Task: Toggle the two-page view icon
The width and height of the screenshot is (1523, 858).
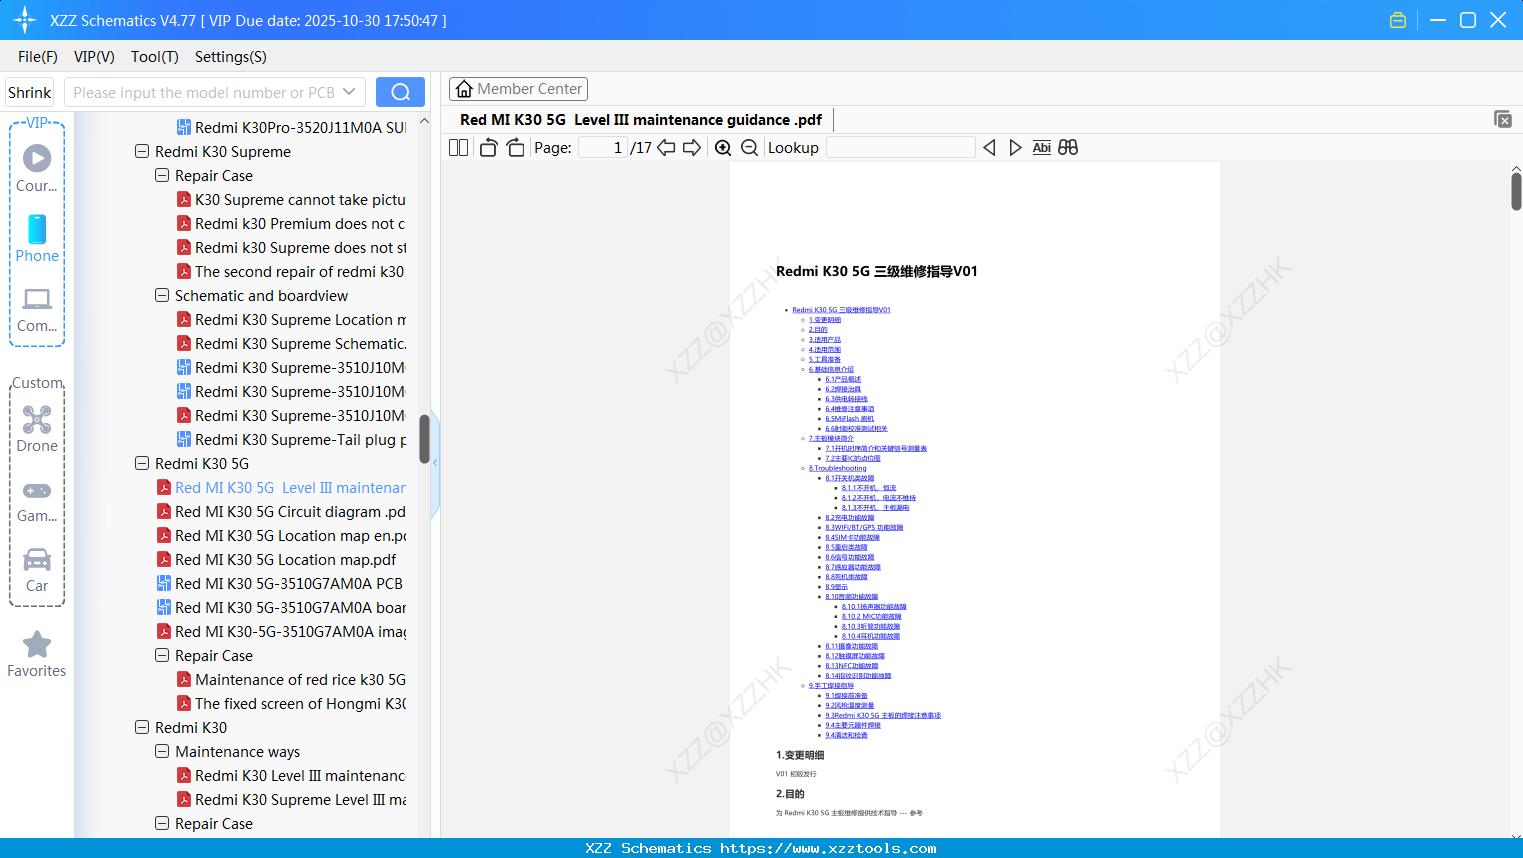Action: pyautogui.click(x=458, y=148)
